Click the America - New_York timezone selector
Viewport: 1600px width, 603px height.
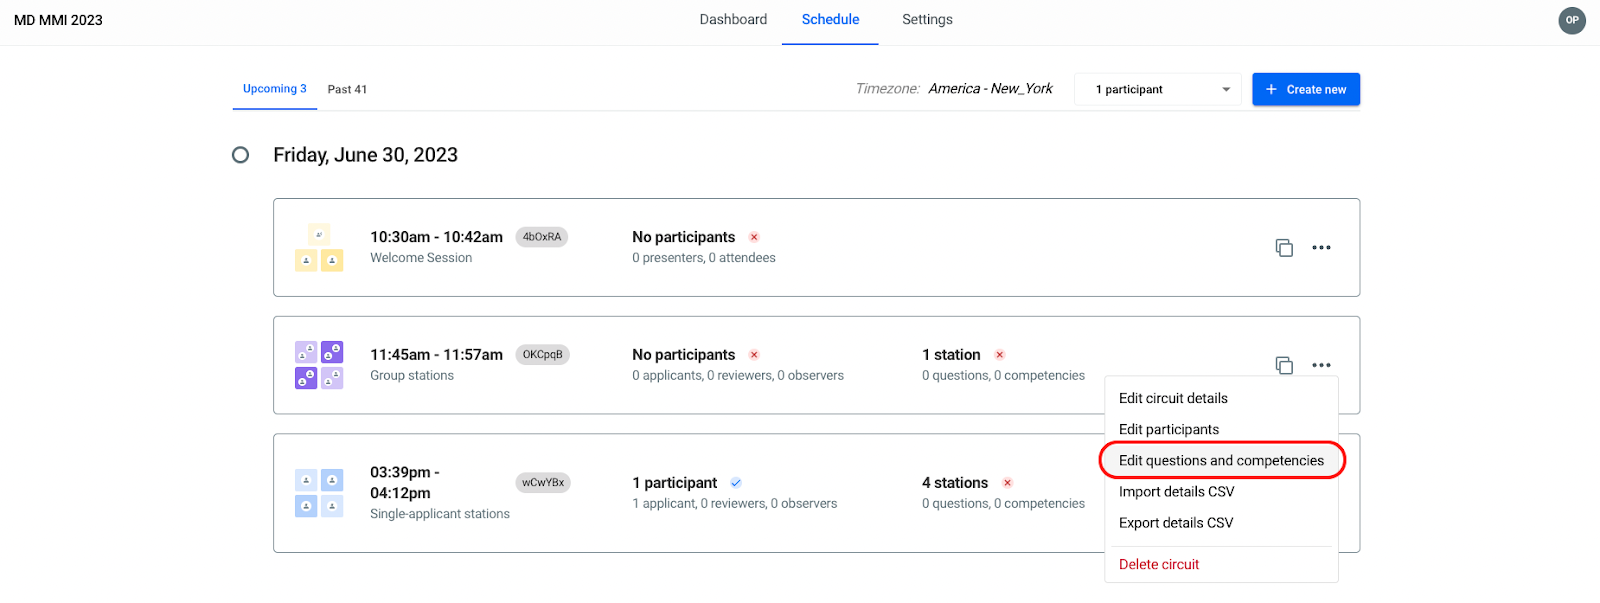pos(990,89)
